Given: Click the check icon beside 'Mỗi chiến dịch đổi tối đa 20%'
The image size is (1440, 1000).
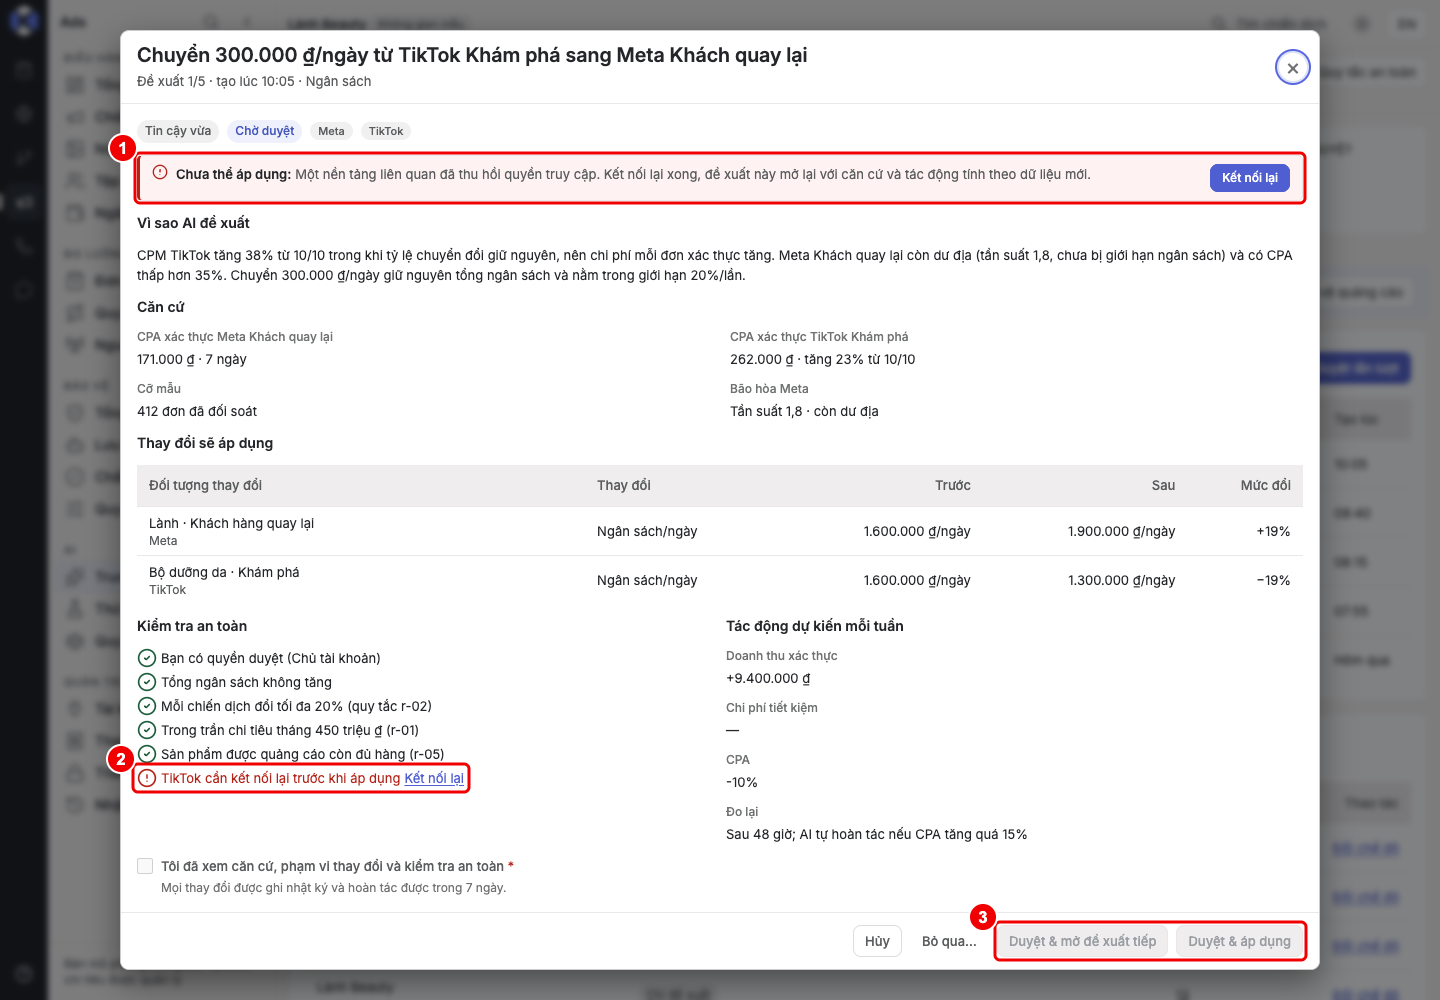Looking at the screenshot, I should pyautogui.click(x=147, y=706).
